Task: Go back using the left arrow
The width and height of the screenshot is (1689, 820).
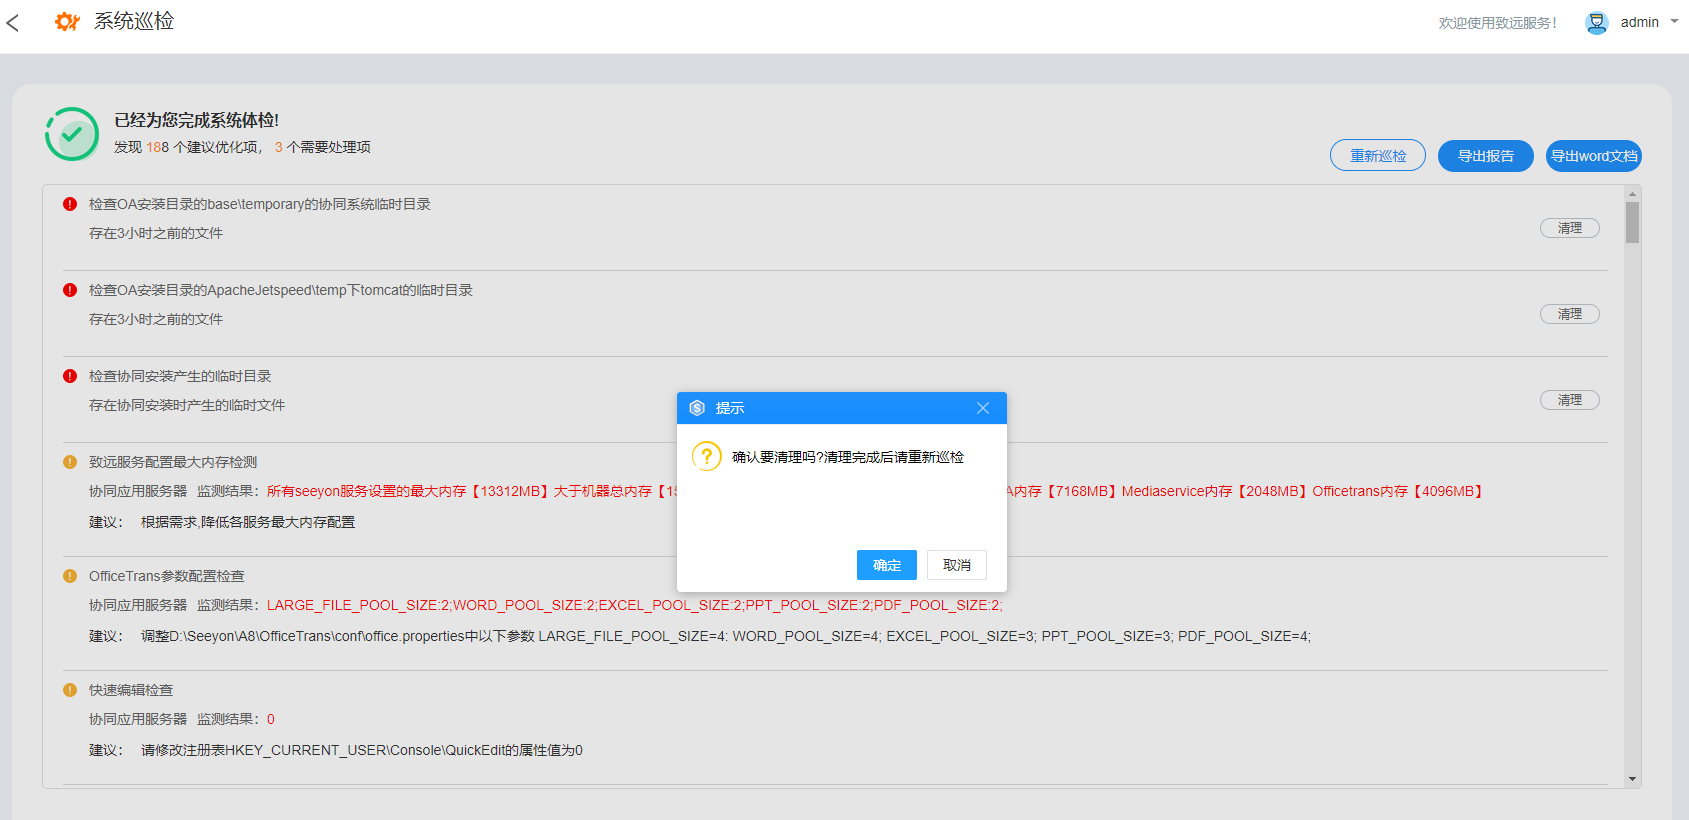Action: (x=13, y=22)
